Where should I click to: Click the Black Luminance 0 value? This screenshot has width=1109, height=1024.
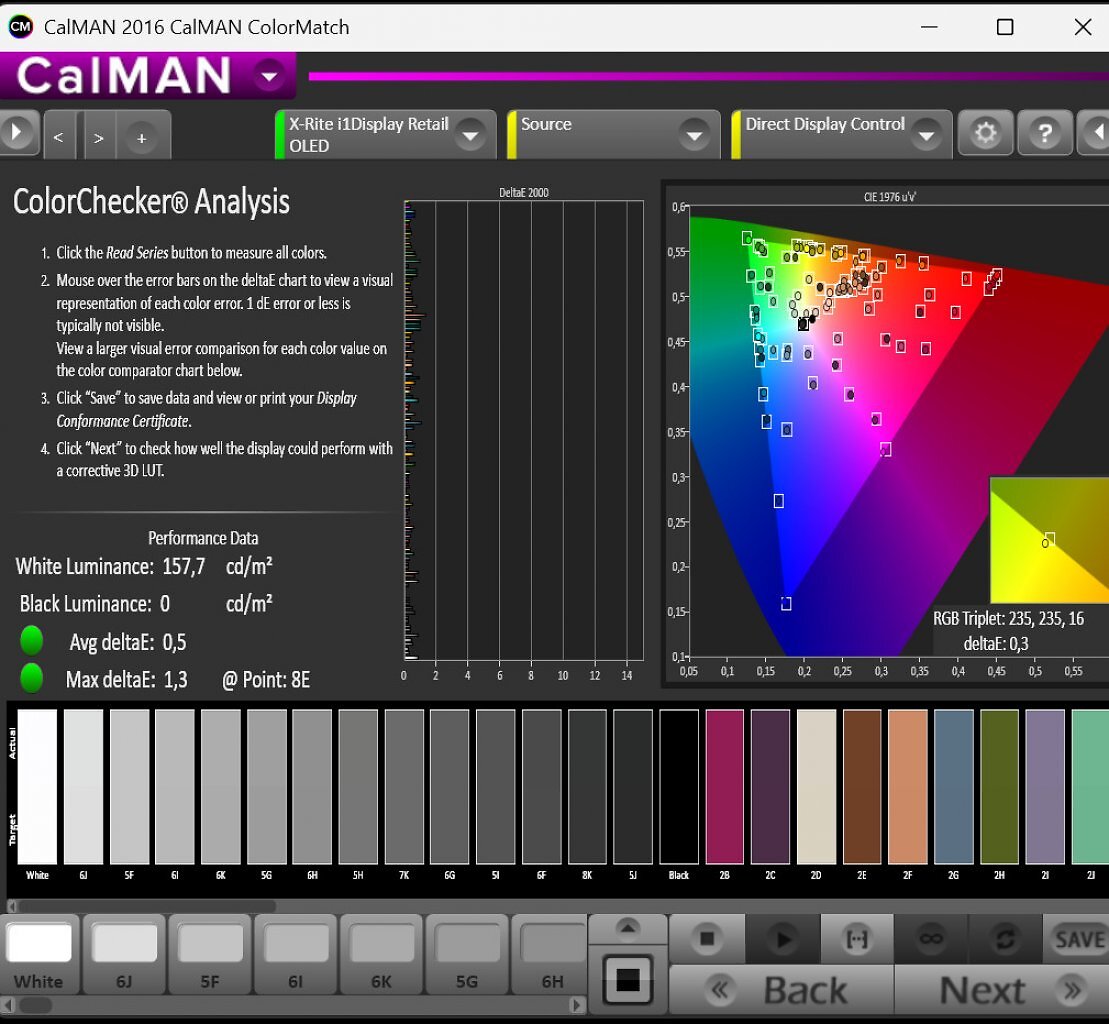(165, 604)
